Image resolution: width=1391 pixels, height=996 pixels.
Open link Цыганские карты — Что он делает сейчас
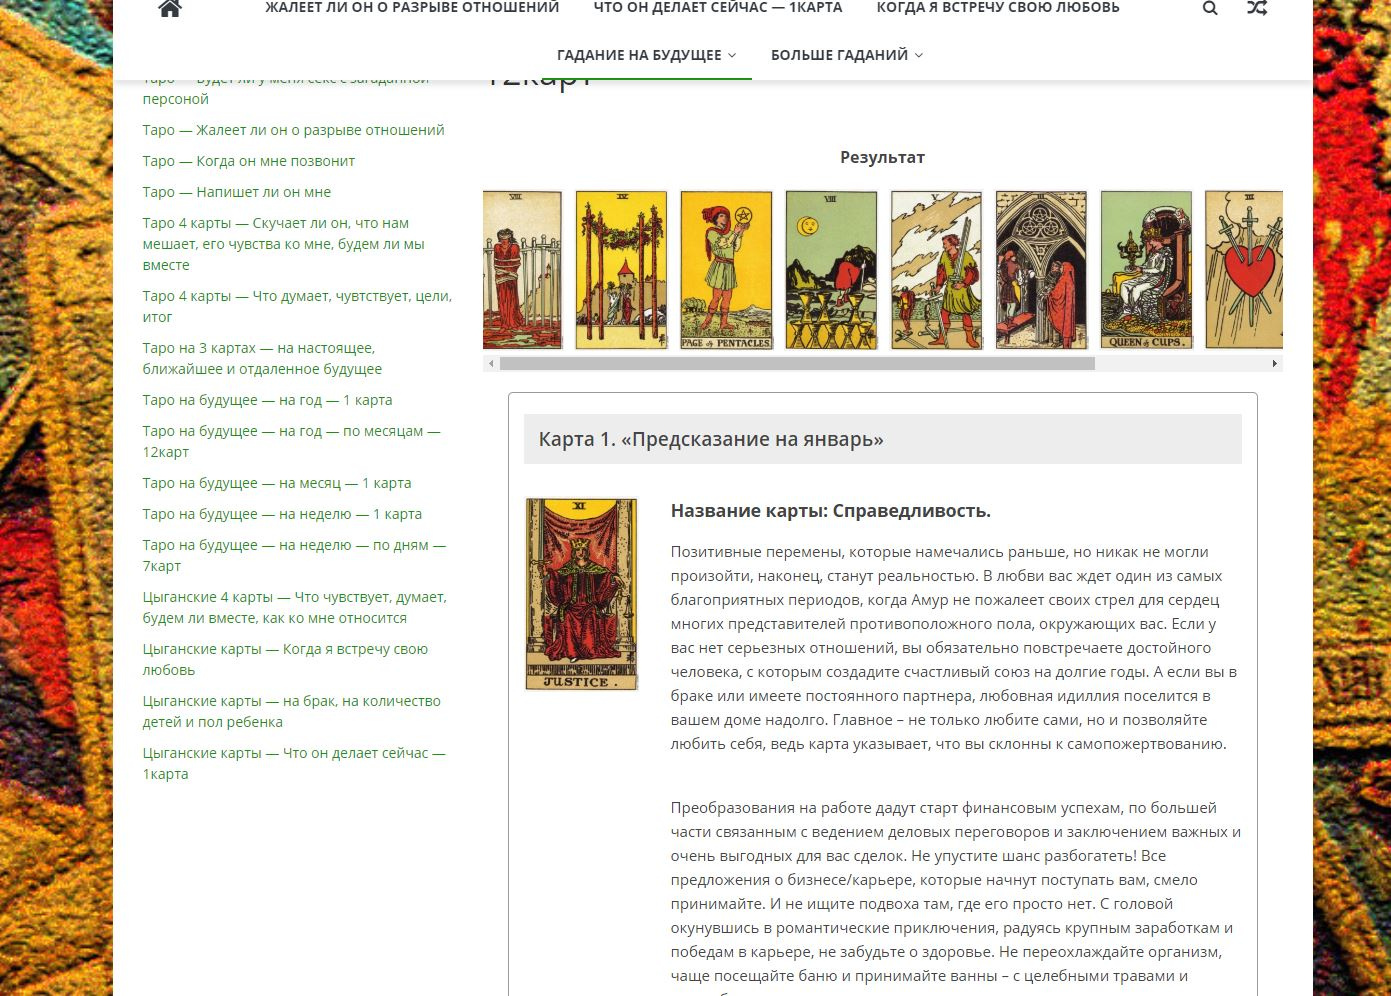294,763
